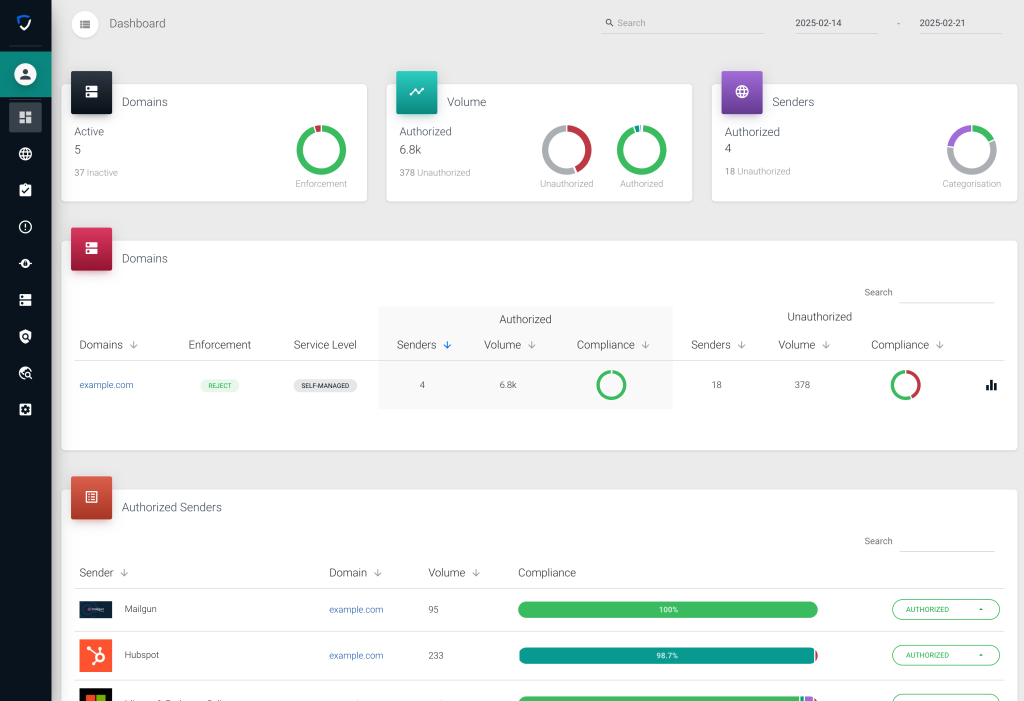Click the 98.7% compliance bar for Hubspot
Viewport: 1024px width, 701px height.
tap(667, 655)
